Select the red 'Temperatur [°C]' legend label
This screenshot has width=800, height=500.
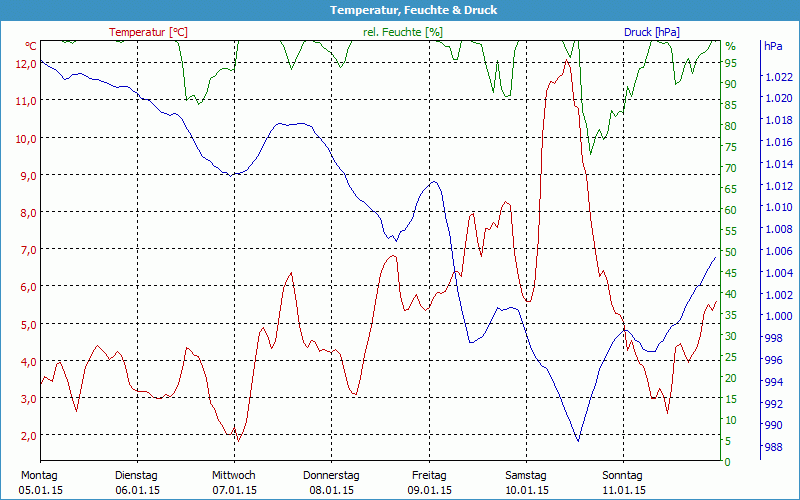148,32
